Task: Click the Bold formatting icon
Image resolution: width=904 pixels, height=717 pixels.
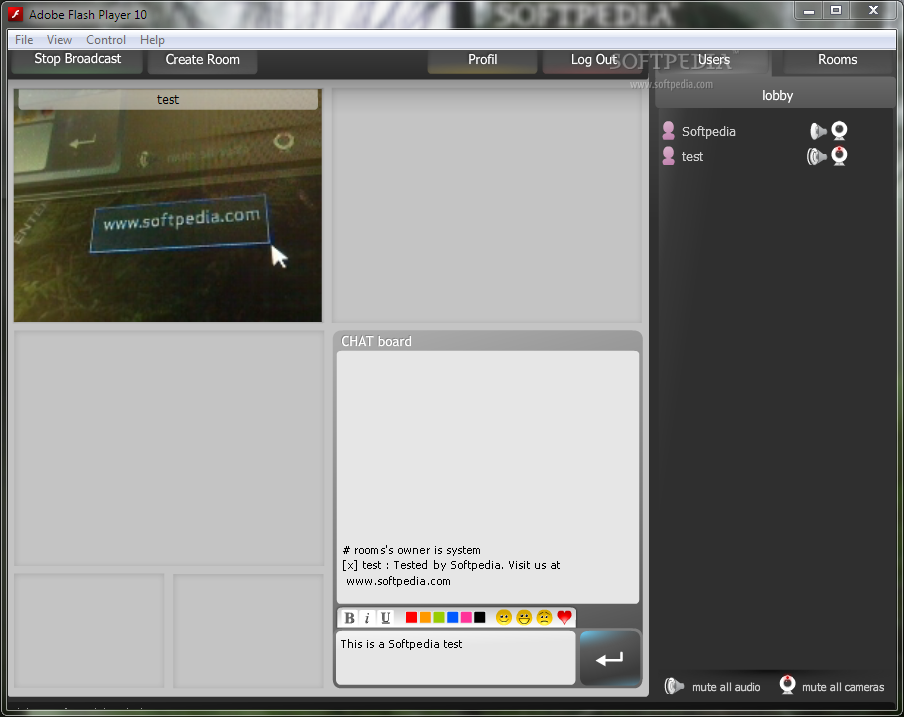Action: tap(349, 618)
